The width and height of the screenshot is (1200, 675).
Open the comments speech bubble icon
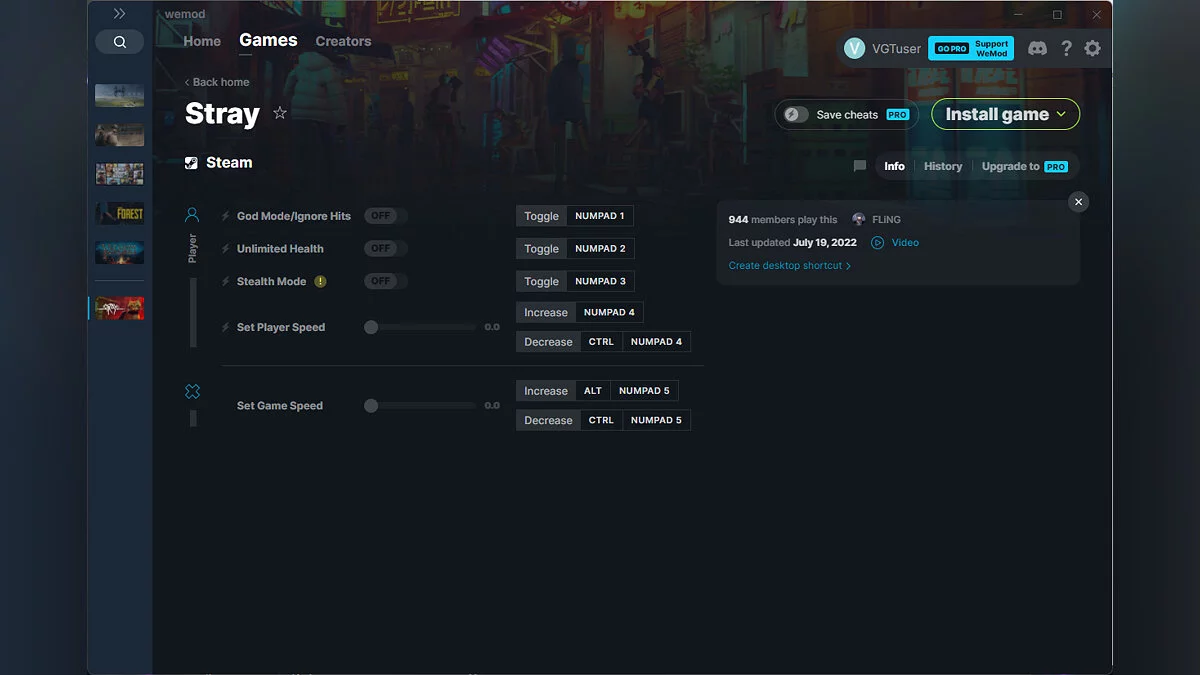click(860, 166)
